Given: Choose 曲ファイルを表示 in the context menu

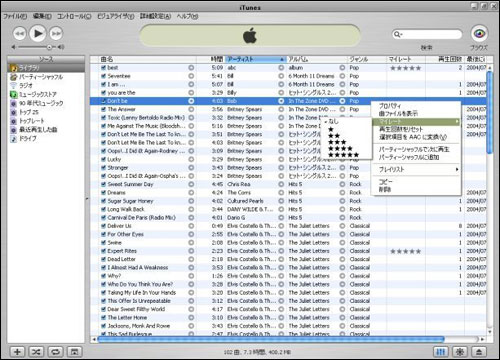Looking at the screenshot, I should click(x=416, y=114).
